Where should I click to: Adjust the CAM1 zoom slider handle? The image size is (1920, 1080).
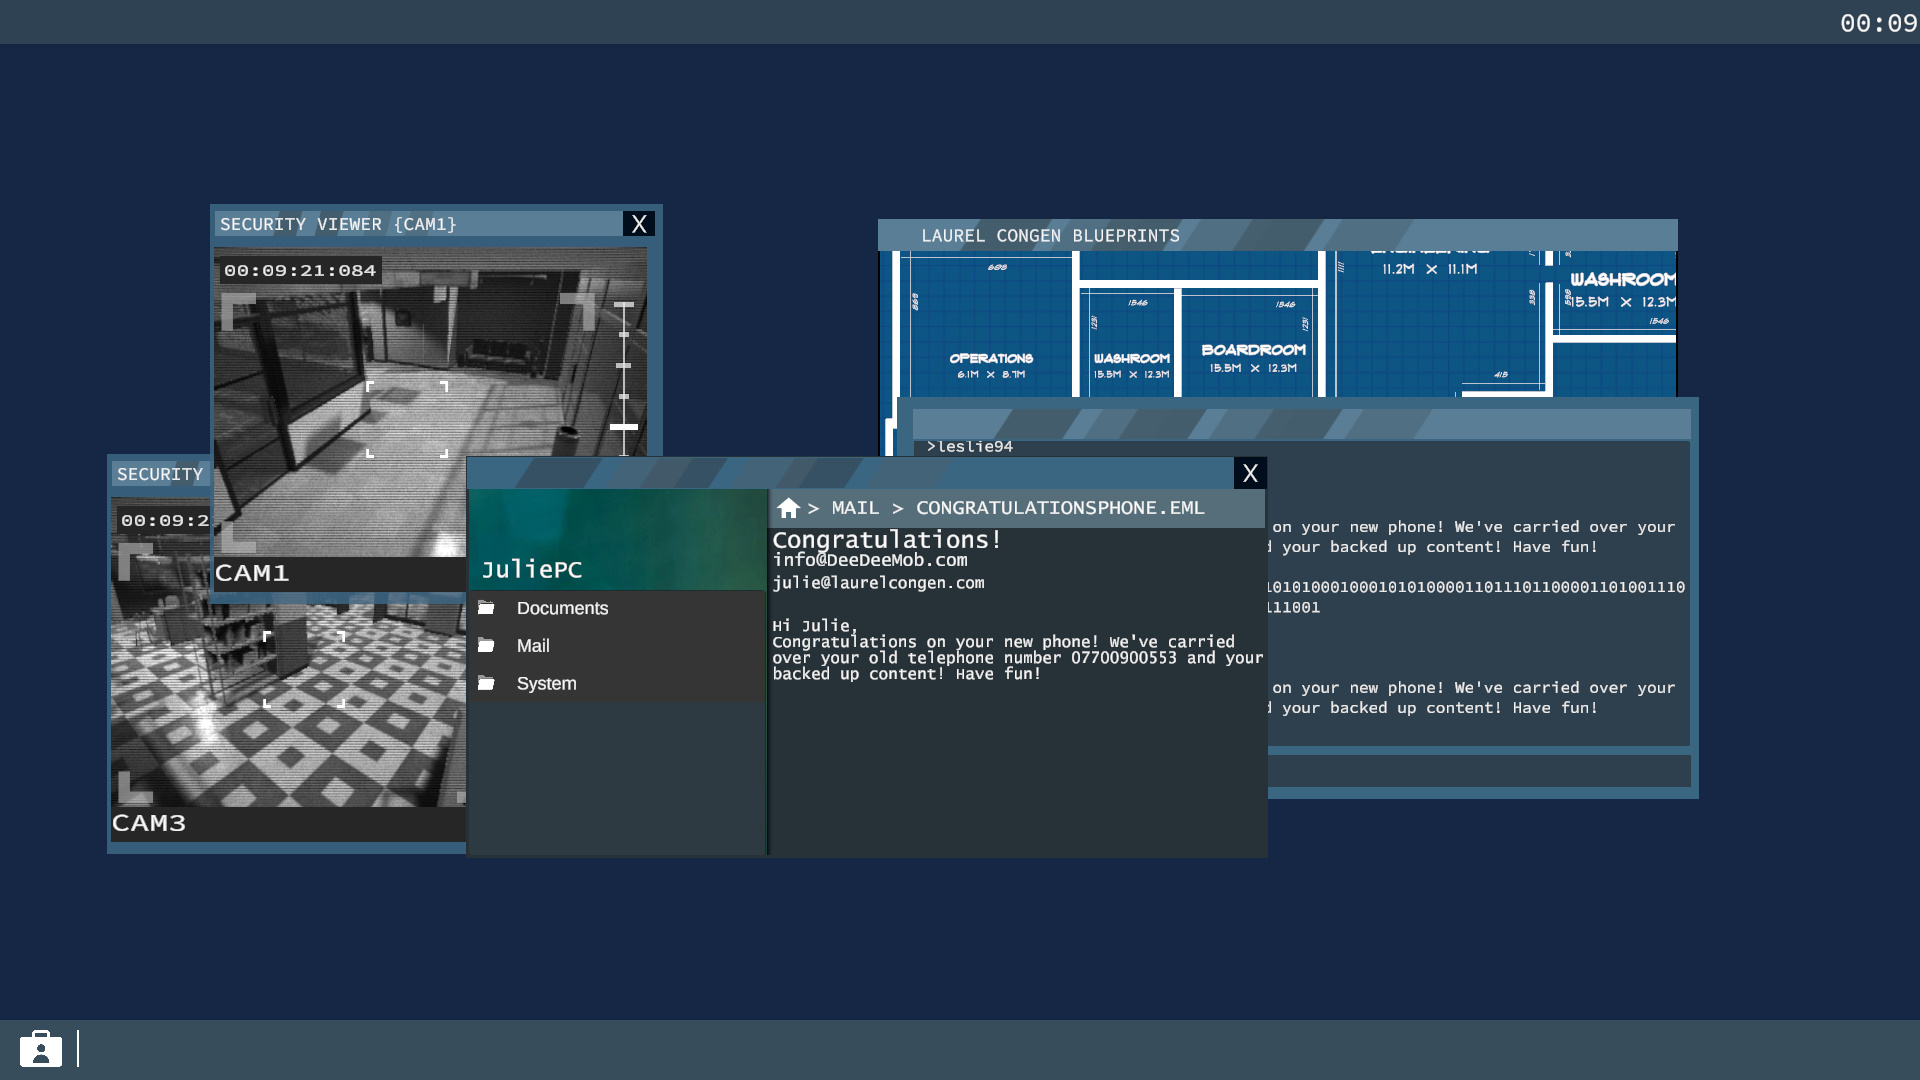(x=624, y=427)
